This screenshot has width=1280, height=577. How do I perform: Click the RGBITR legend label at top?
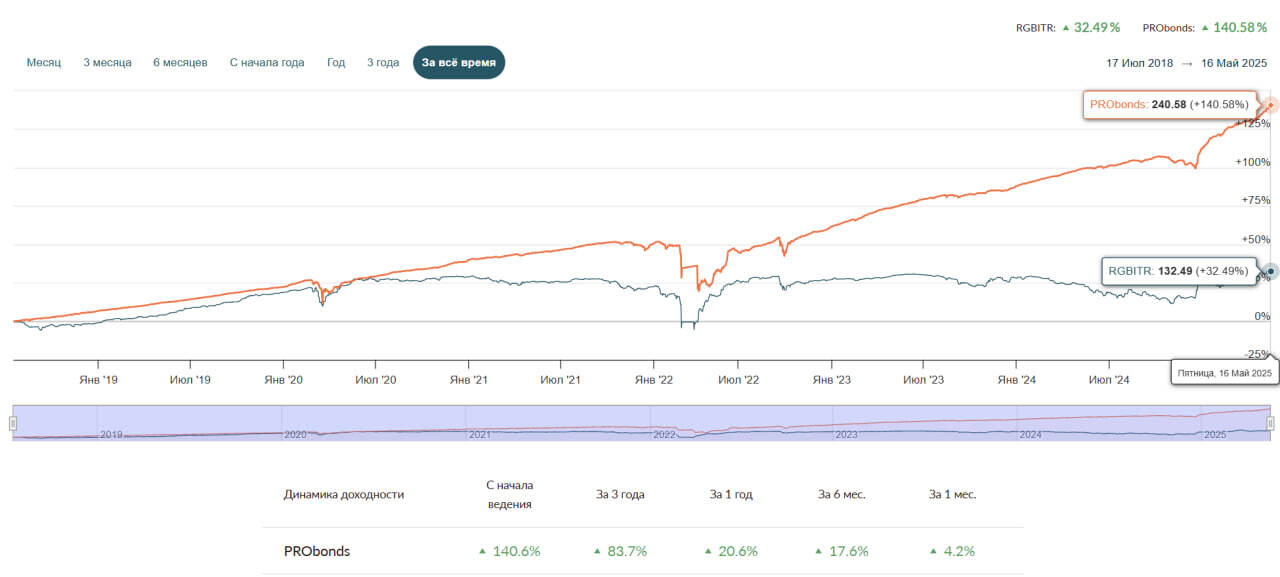point(1036,28)
